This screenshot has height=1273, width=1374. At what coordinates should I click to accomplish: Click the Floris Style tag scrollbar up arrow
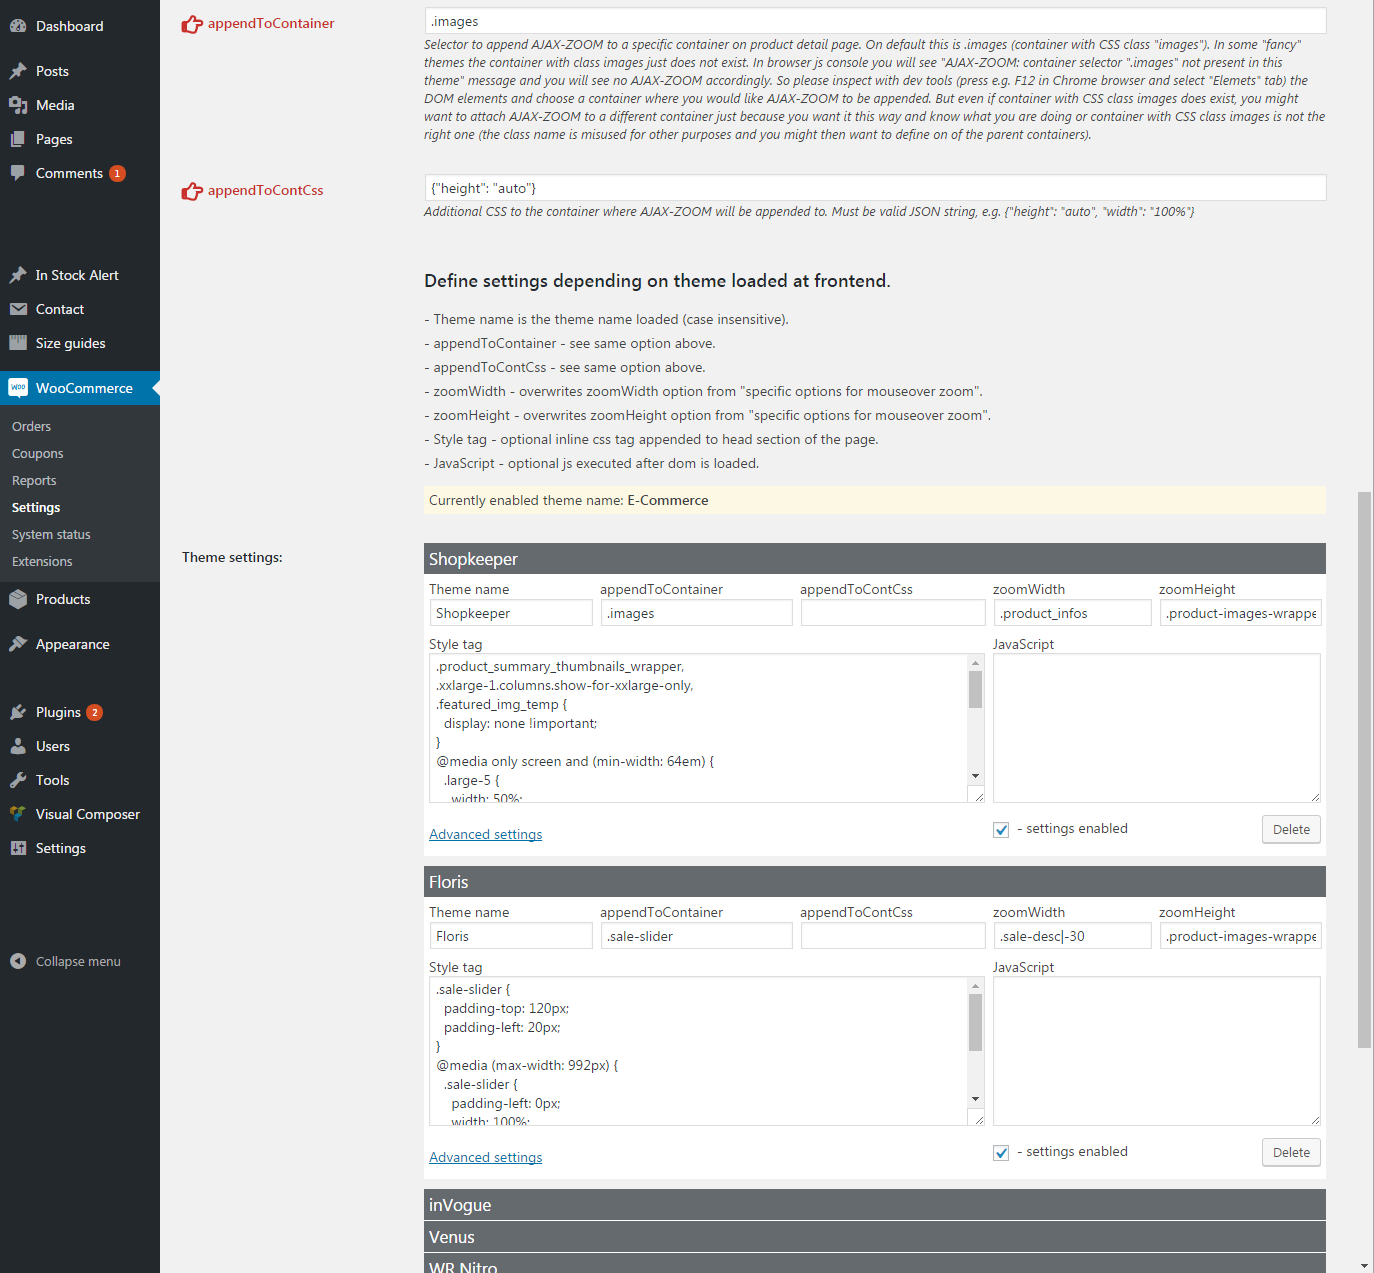975,986
